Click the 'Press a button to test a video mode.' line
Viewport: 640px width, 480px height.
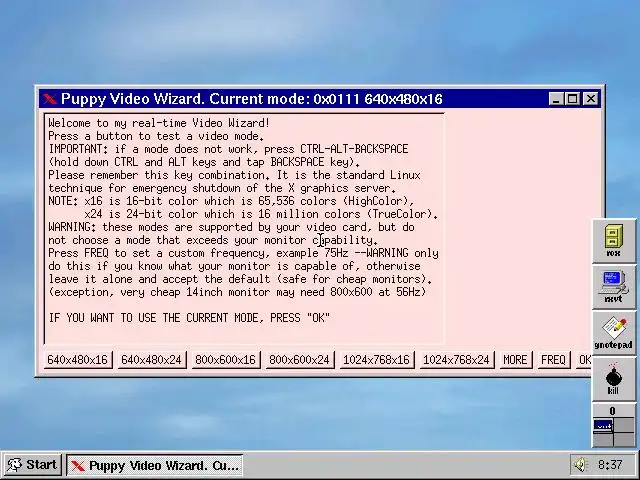pyautogui.click(x=156, y=136)
